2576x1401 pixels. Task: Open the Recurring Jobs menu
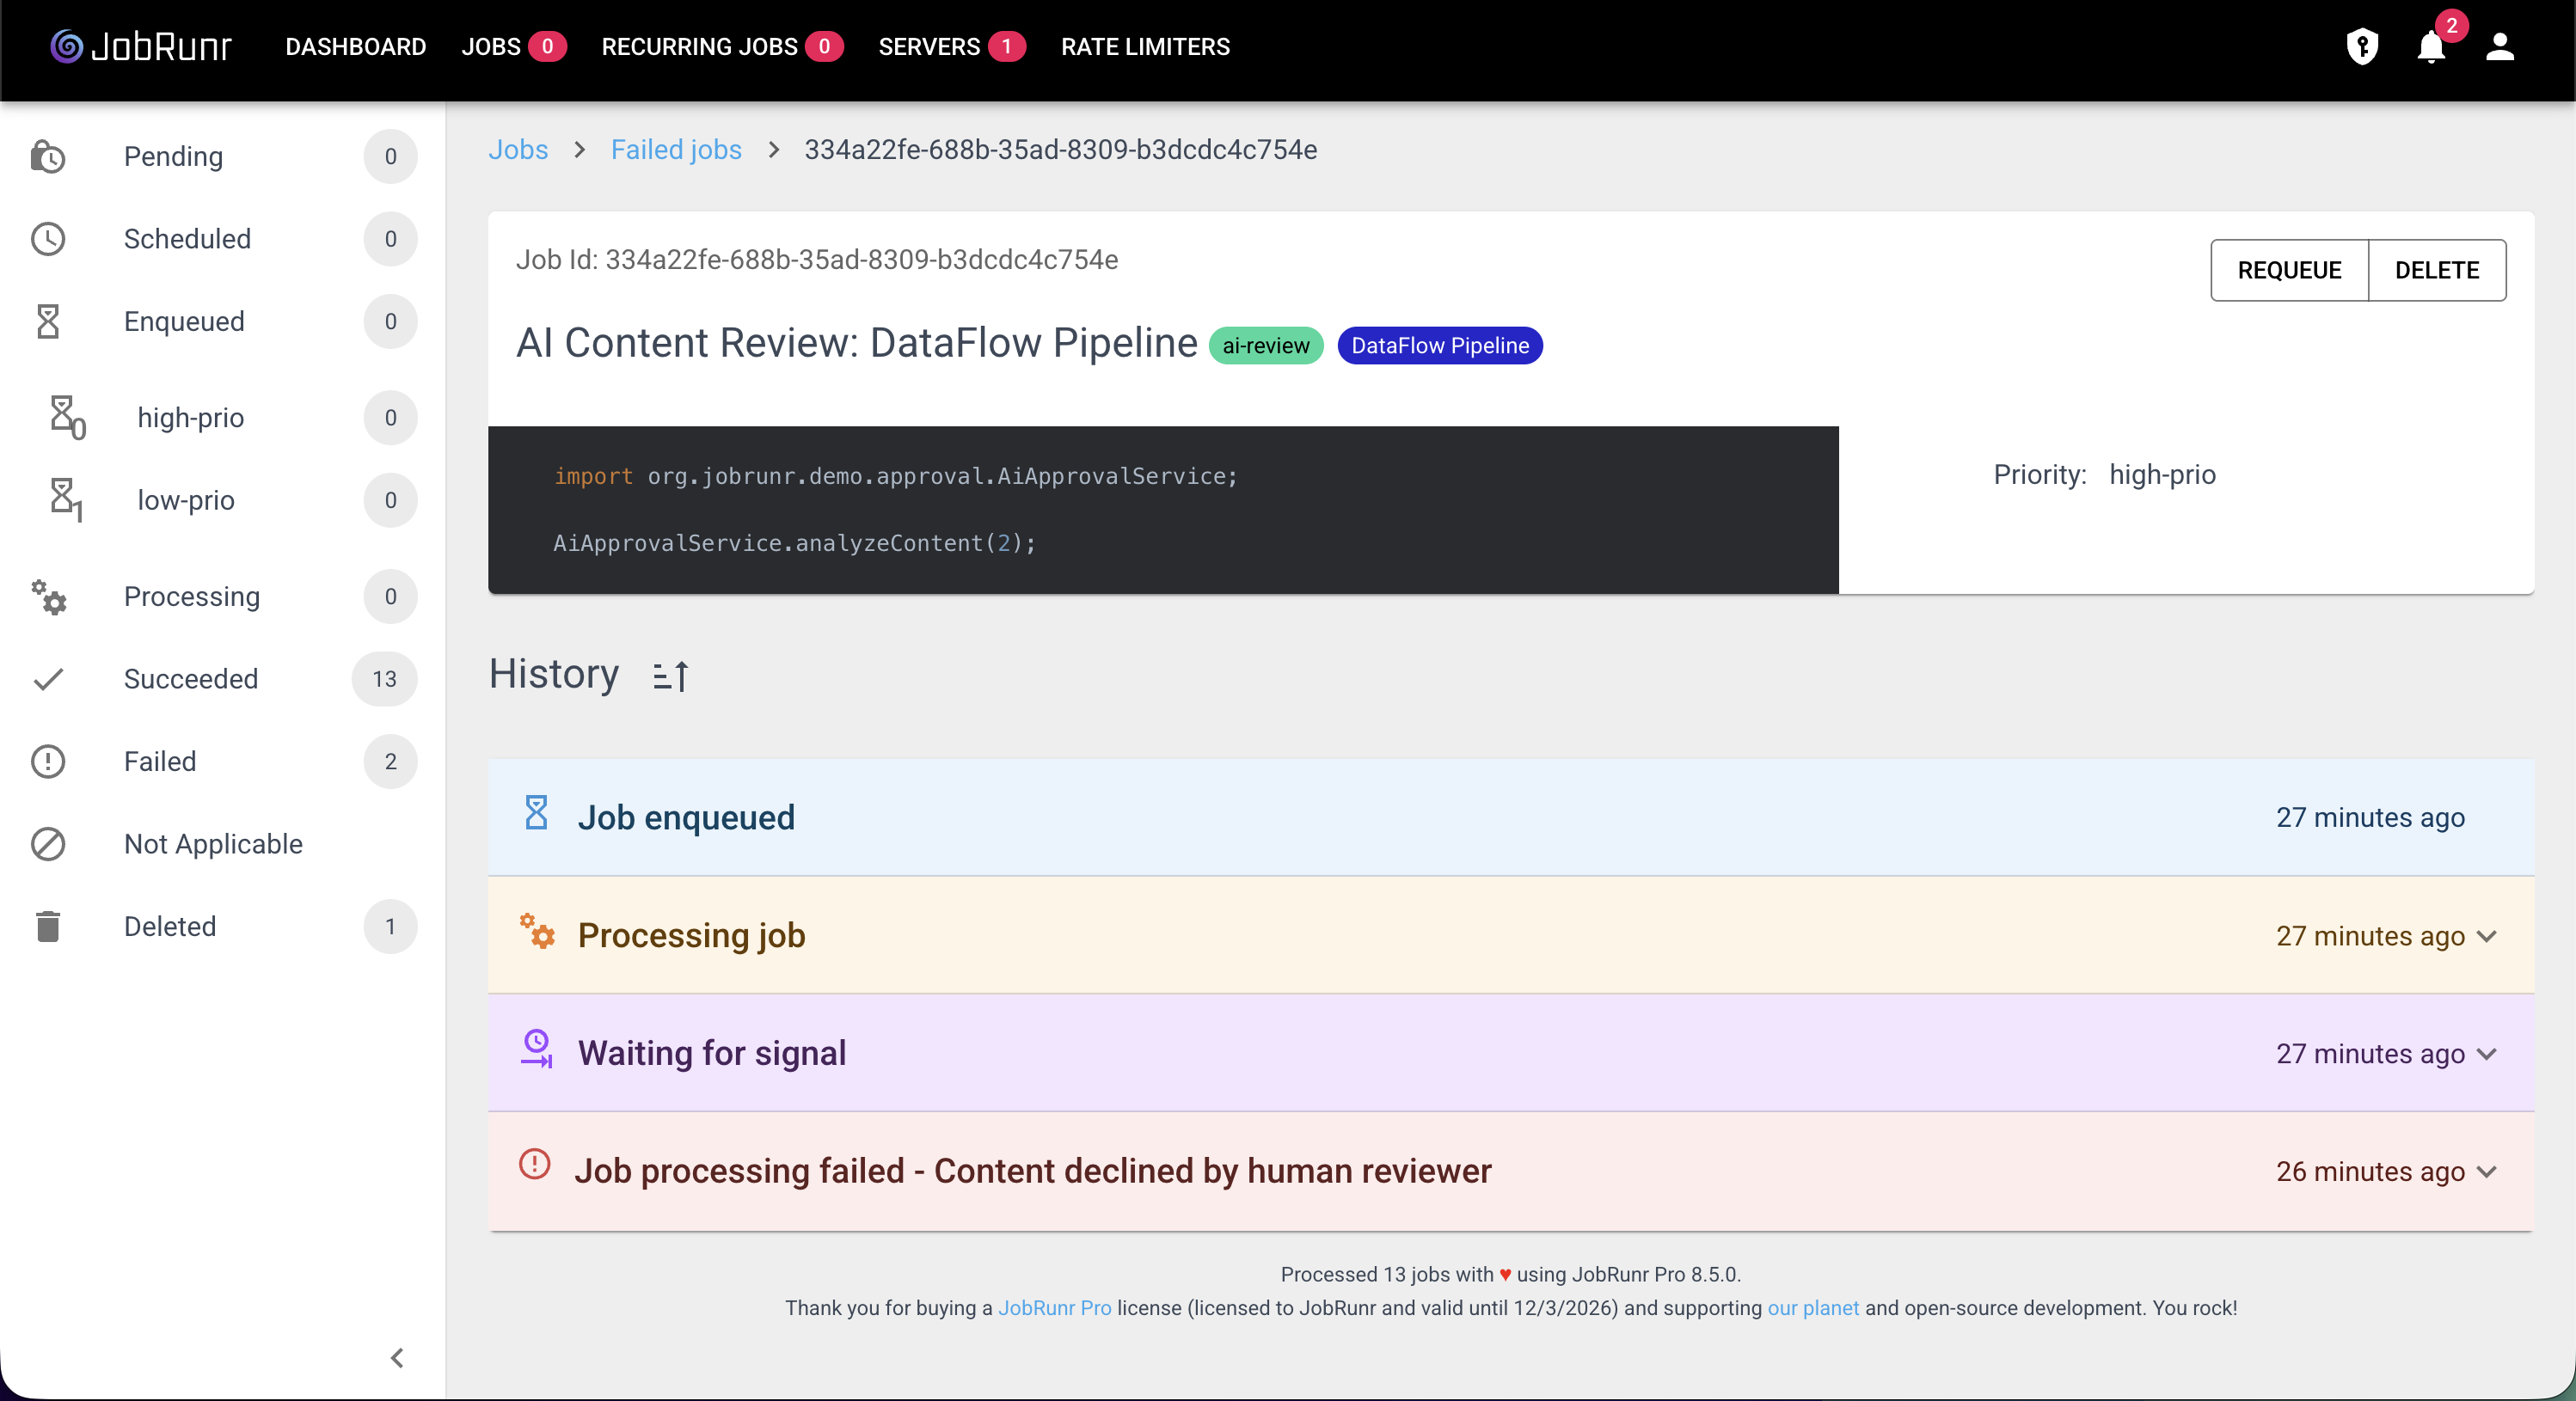699,47
